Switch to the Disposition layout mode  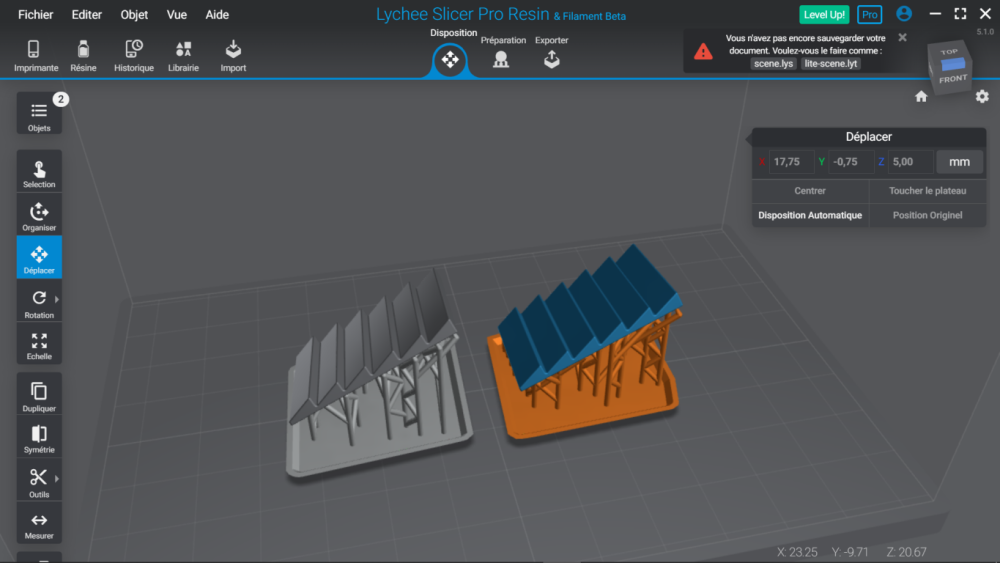[x=450, y=59]
